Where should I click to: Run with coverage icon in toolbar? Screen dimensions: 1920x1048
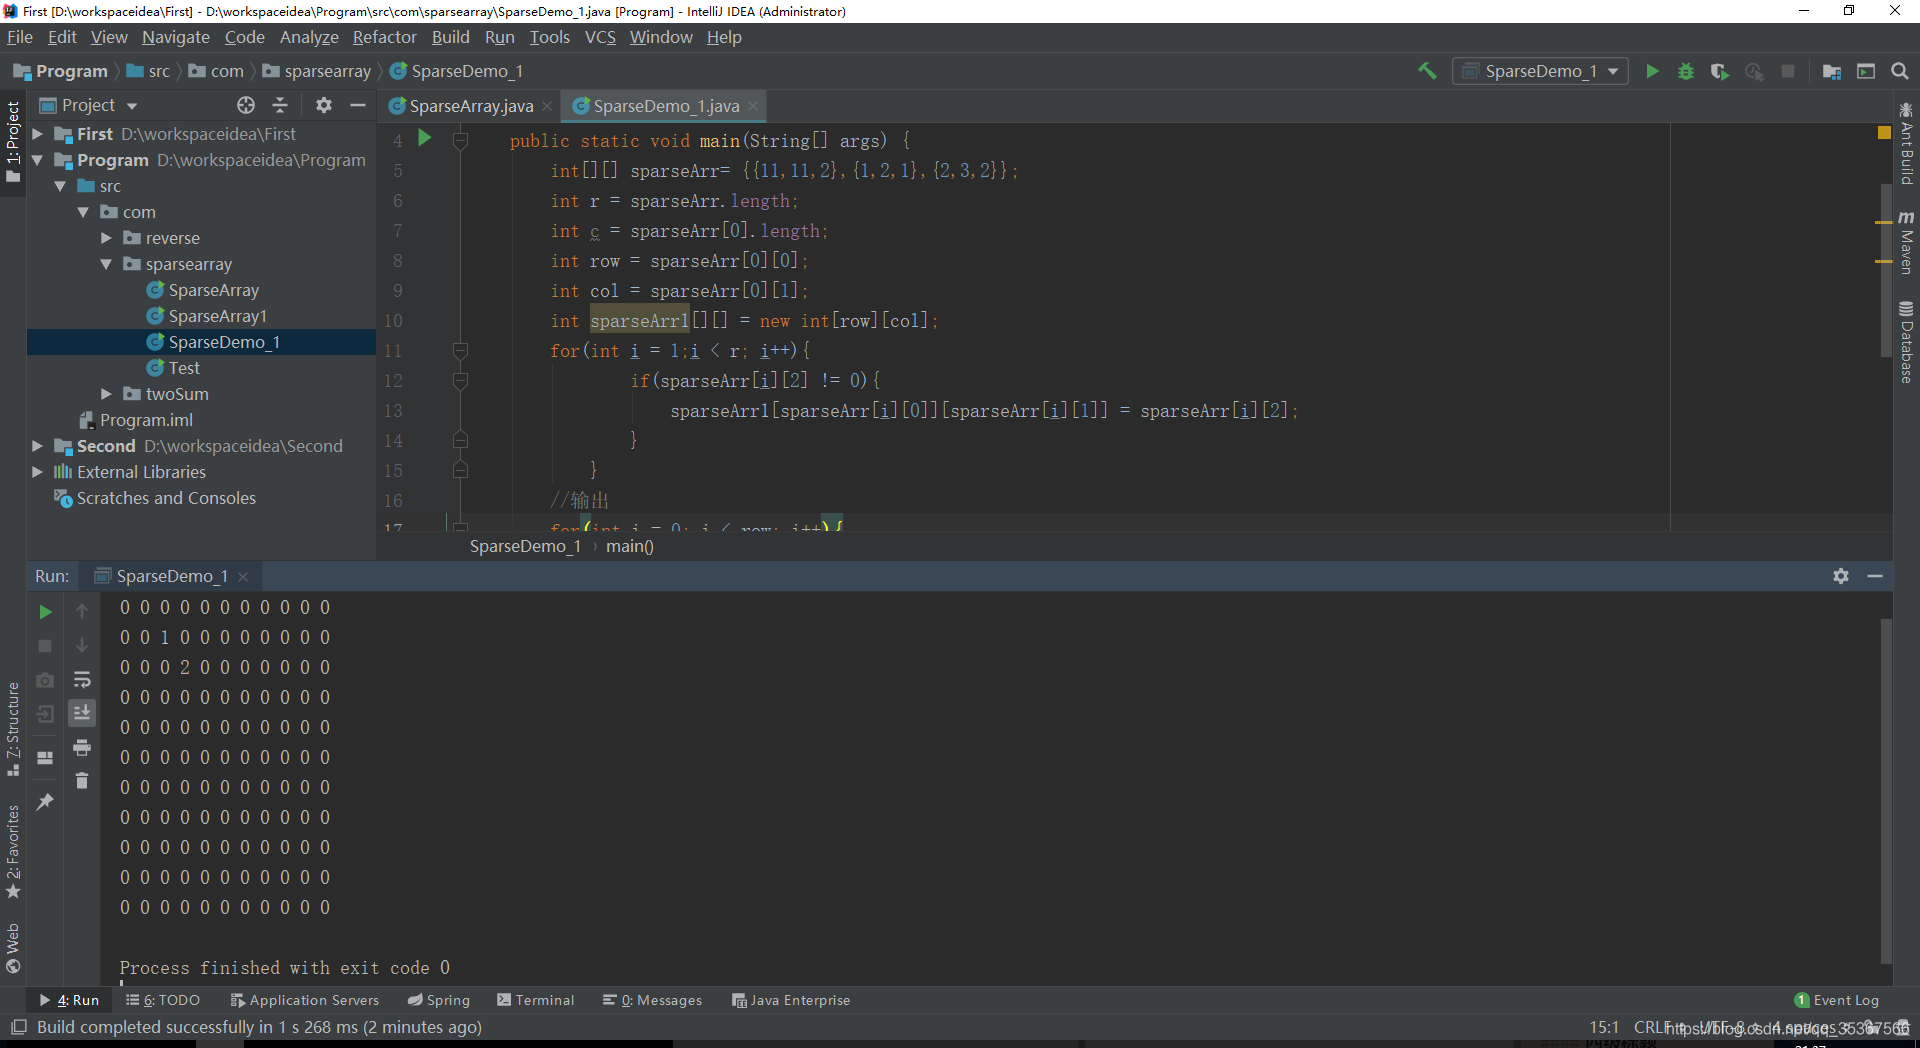(x=1720, y=71)
